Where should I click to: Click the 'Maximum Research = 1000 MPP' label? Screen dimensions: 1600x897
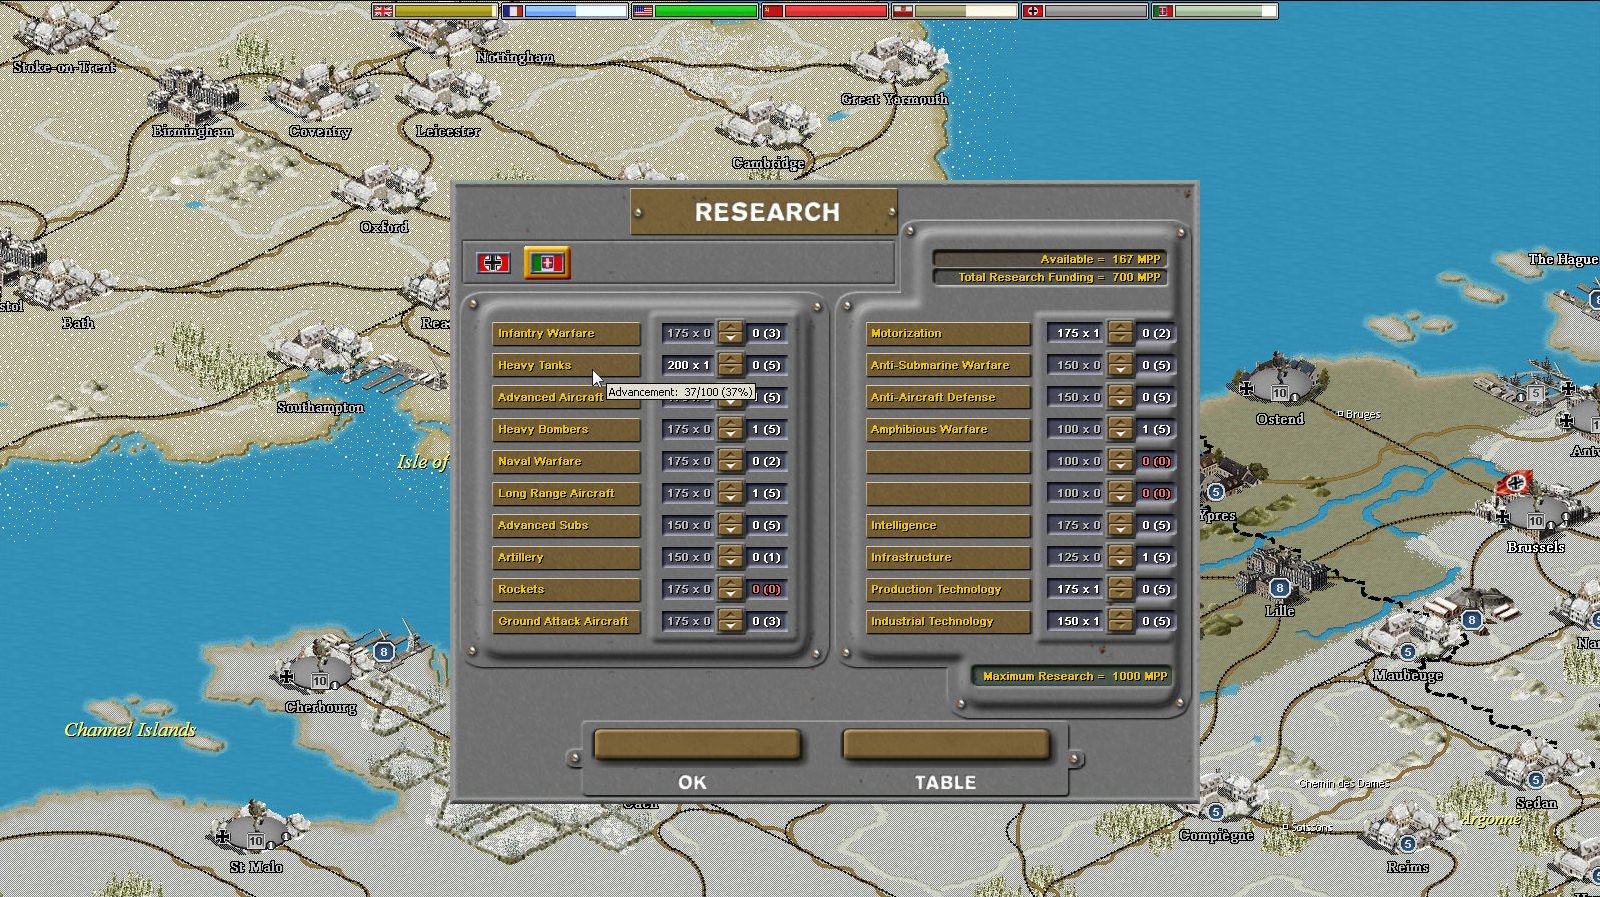[1074, 676]
